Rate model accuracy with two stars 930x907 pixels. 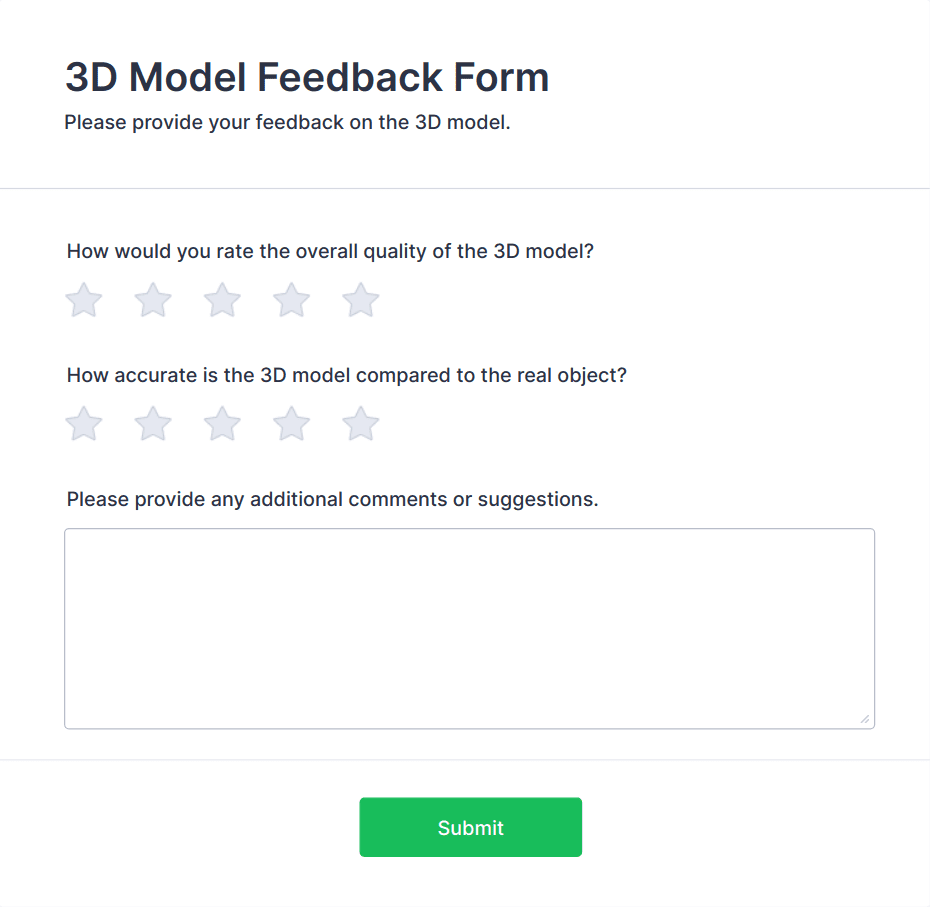(x=153, y=423)
